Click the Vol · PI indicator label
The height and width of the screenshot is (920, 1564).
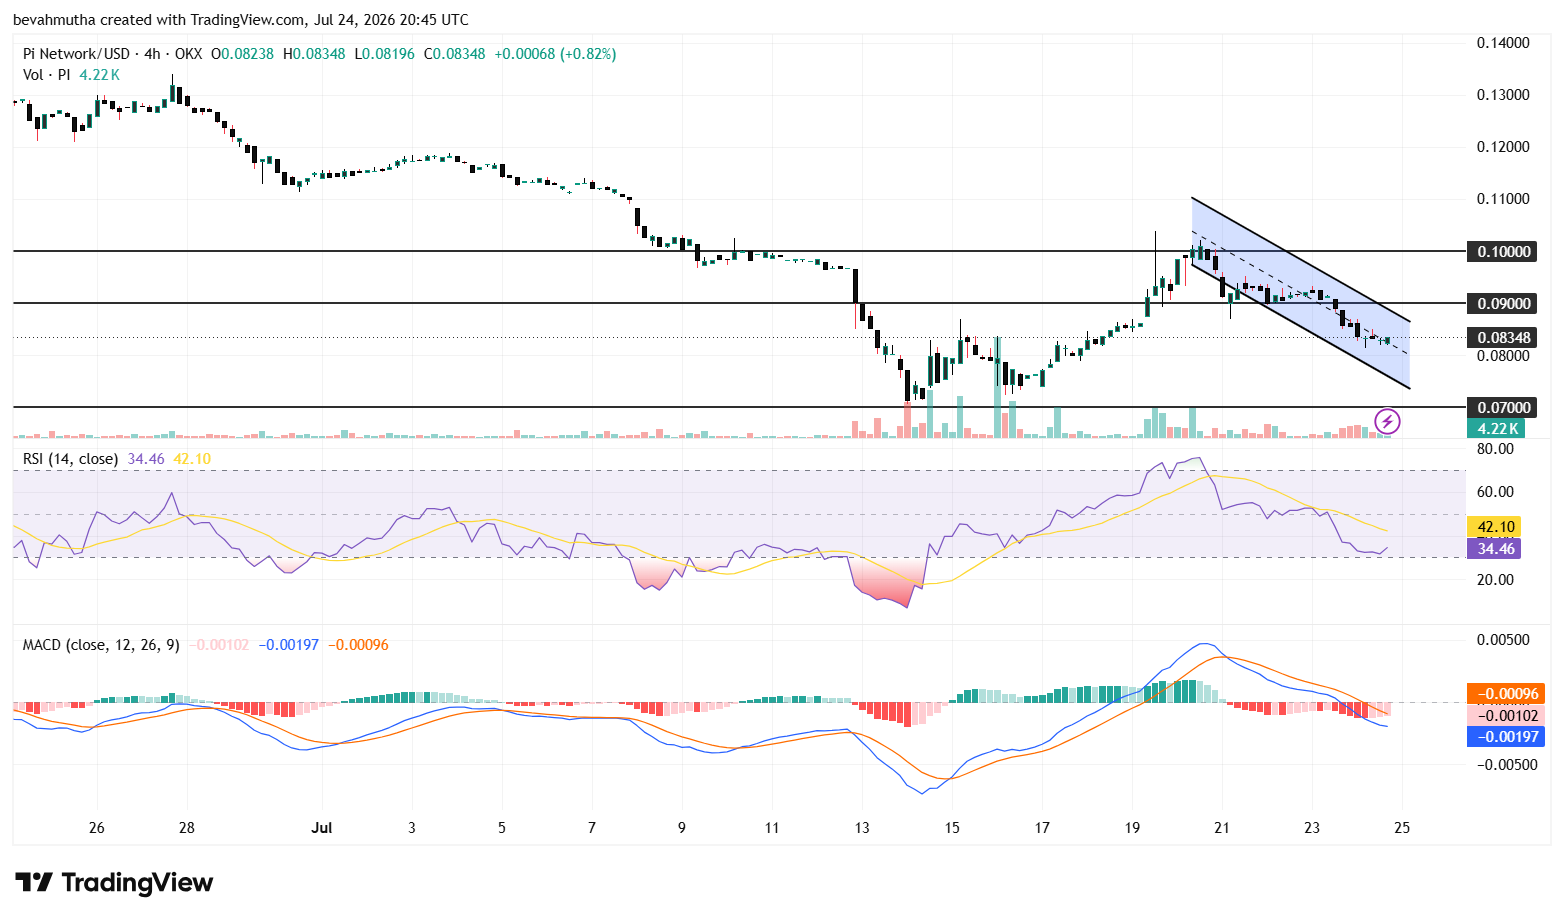click(47, 75)
